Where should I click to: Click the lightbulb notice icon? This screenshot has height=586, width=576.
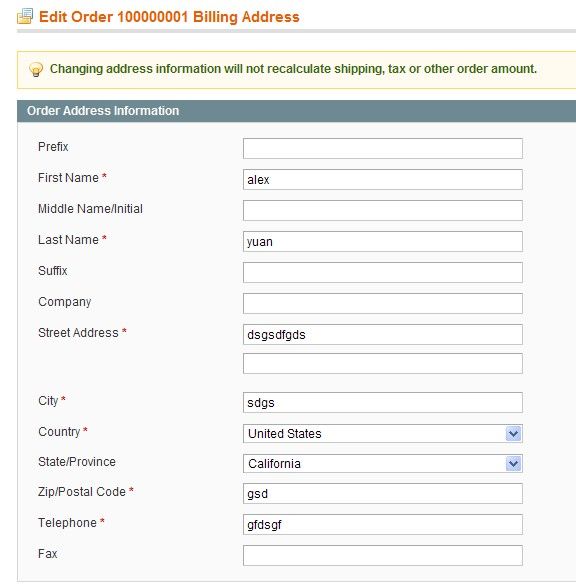point(36,70)
